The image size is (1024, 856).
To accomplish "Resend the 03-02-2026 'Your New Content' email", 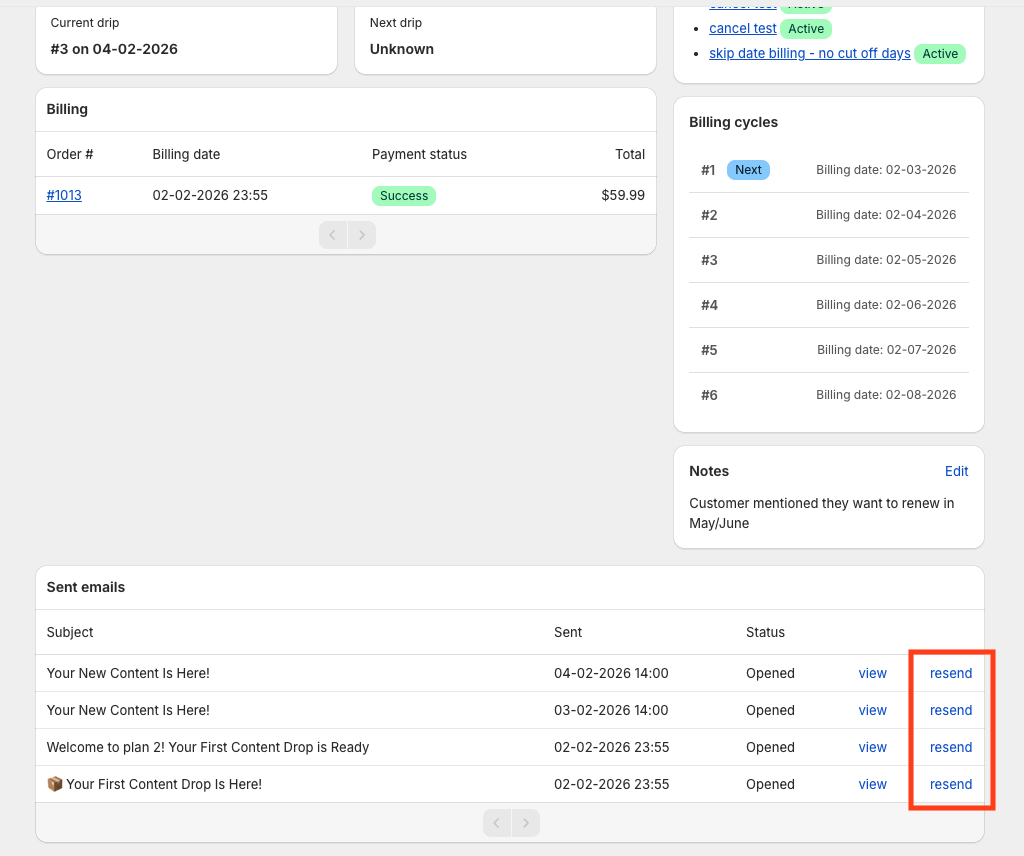I will [x=950, y=711].
